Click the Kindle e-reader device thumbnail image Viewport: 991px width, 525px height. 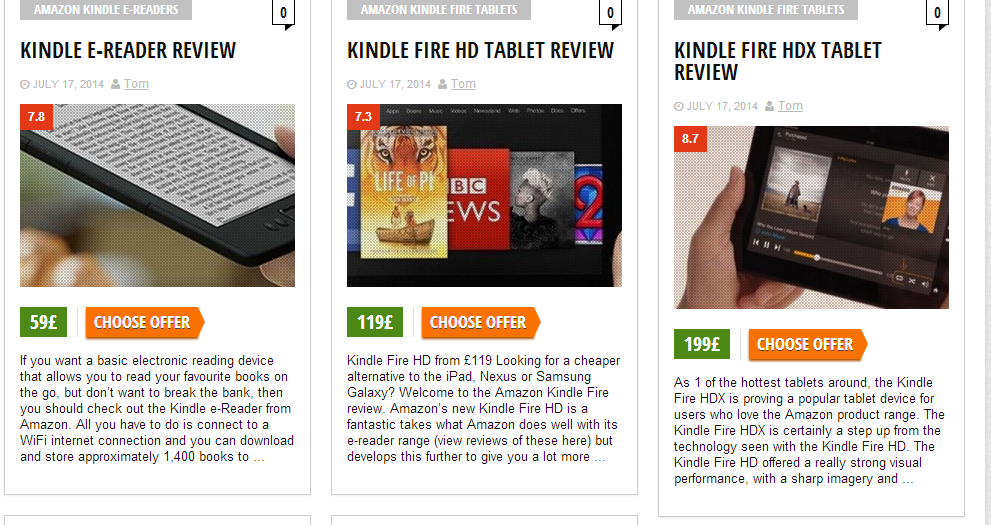click(157, 195)
